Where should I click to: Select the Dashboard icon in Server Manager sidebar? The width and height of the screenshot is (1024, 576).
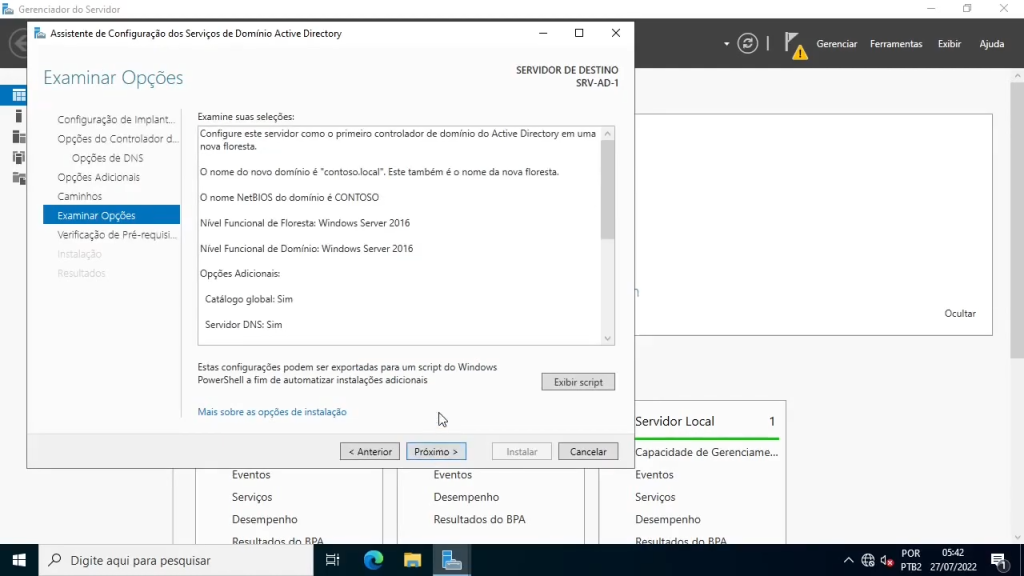[x=19, y=95]
